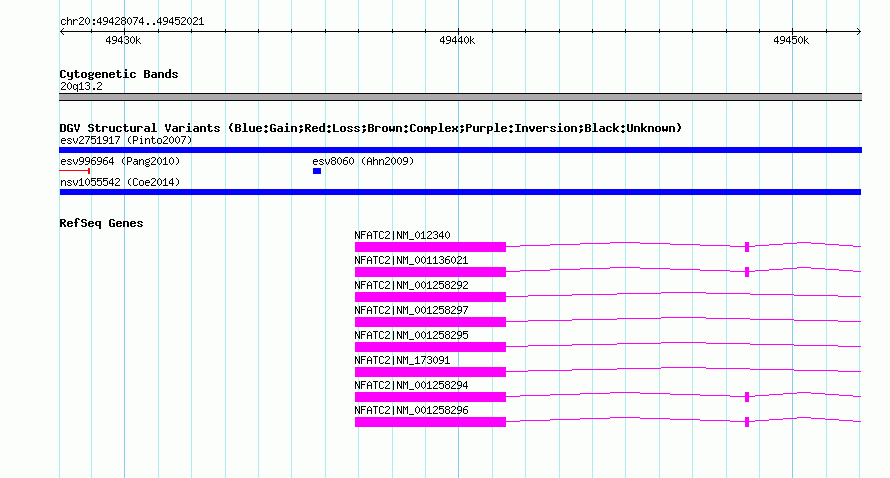Click the right arrowhead of the ruler
Image resolution: width=890 pixels, height=478 pixels.
(859, 31)
